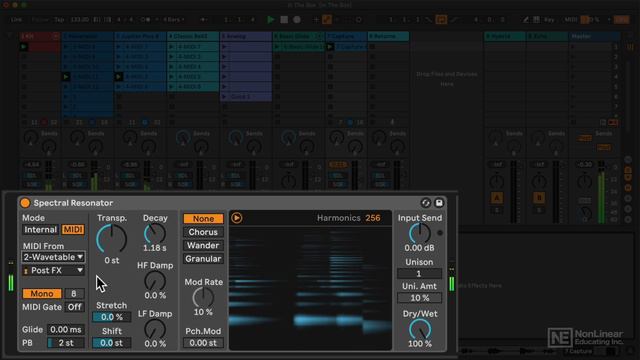Click the LF Damp knob

pos(155,329)
